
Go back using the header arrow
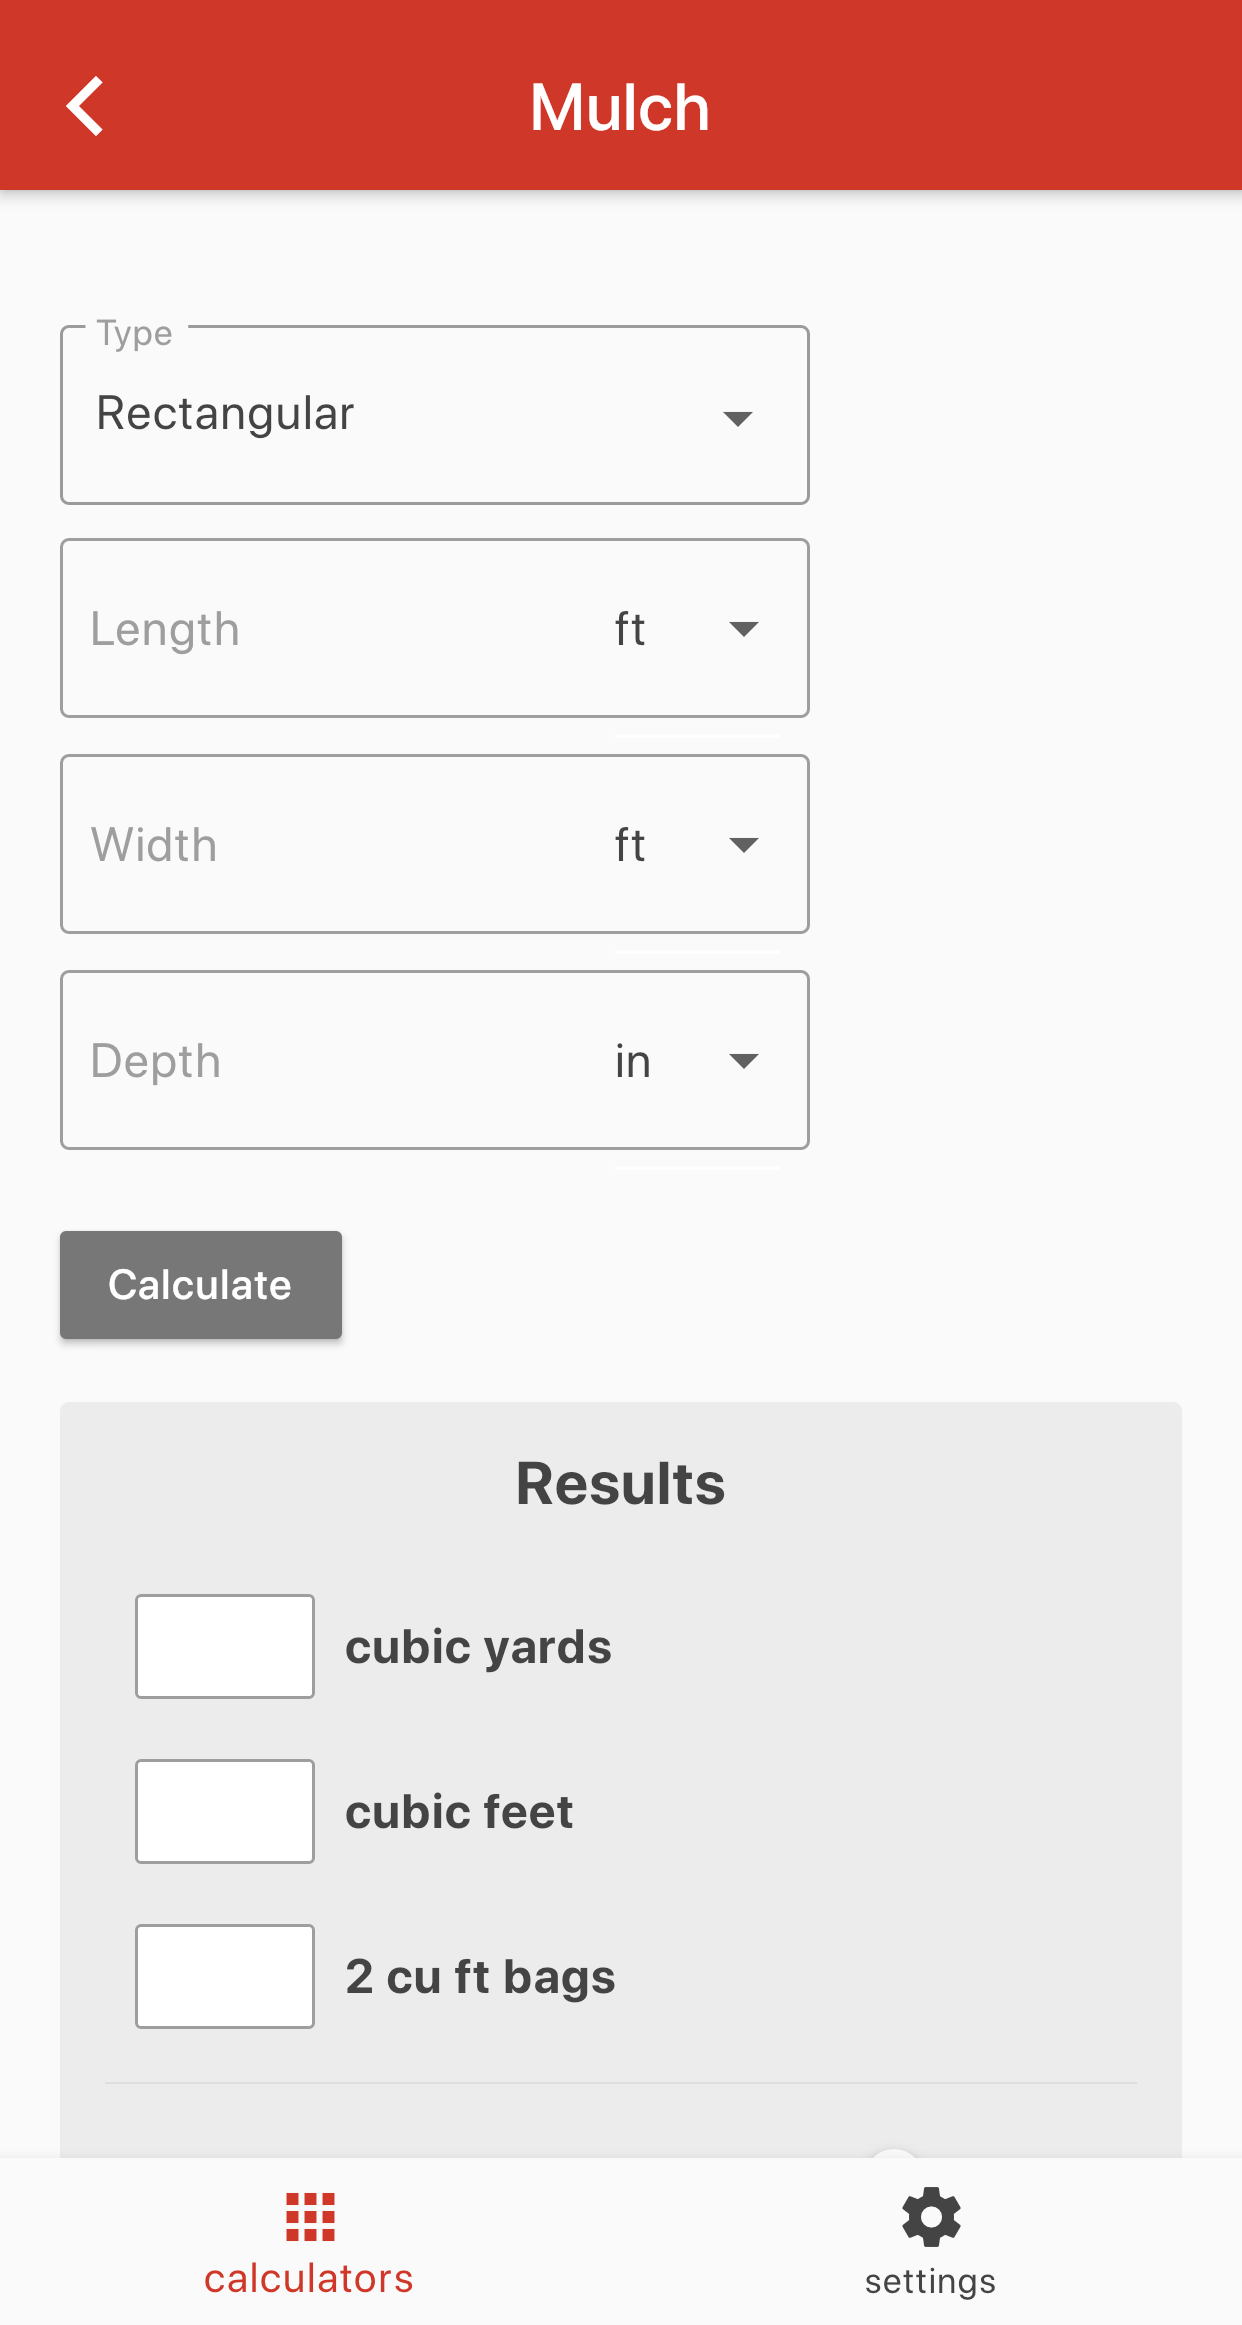click(85, 106)
